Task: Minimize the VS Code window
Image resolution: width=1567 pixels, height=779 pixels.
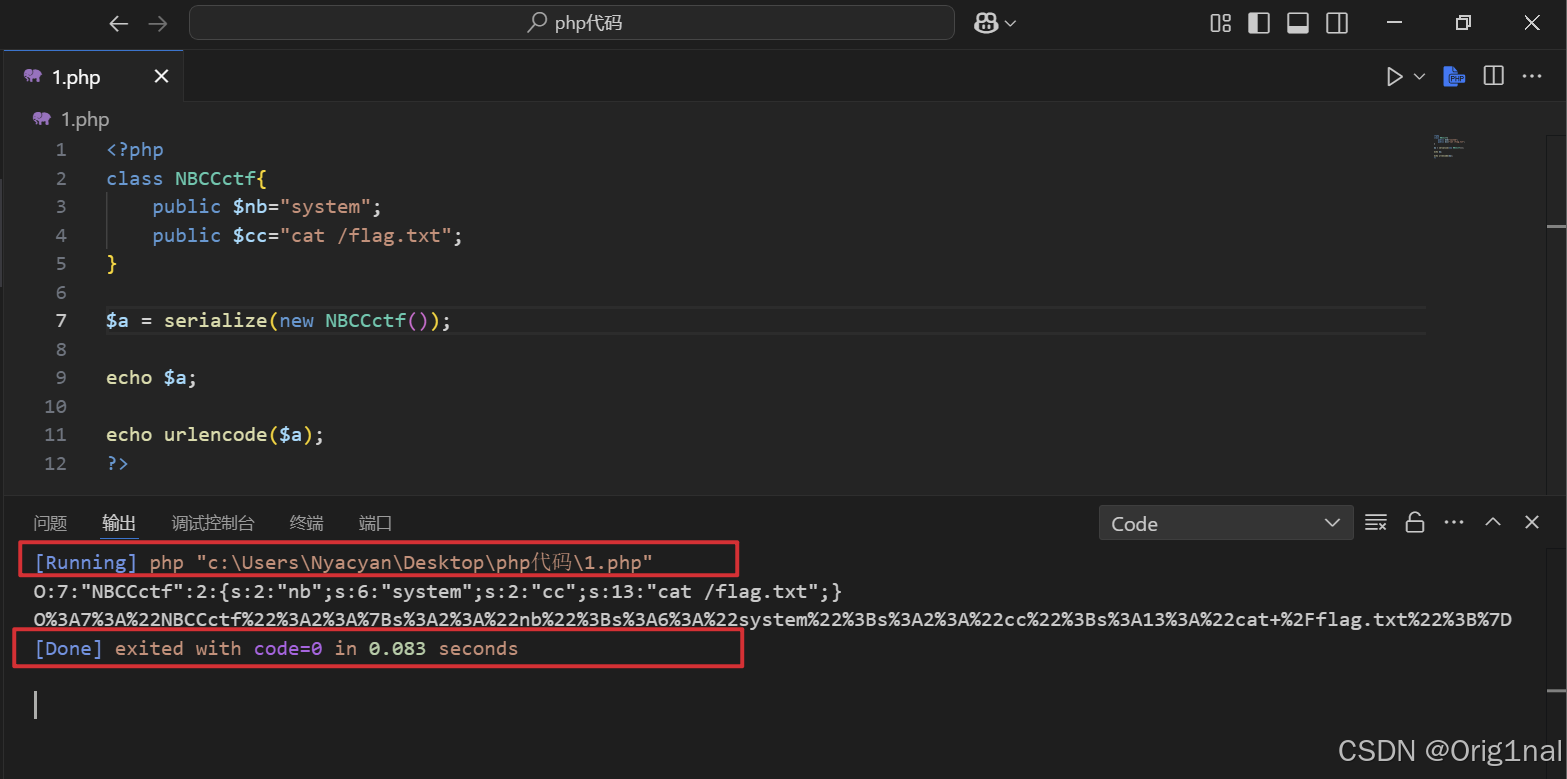Action: pos(1394,23)
